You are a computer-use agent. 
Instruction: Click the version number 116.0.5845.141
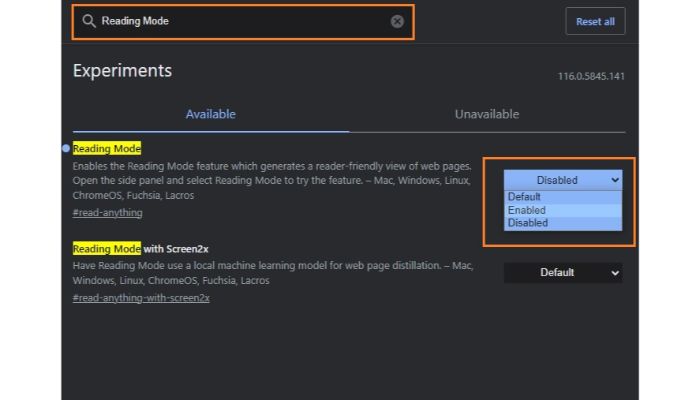click(591, 76)
